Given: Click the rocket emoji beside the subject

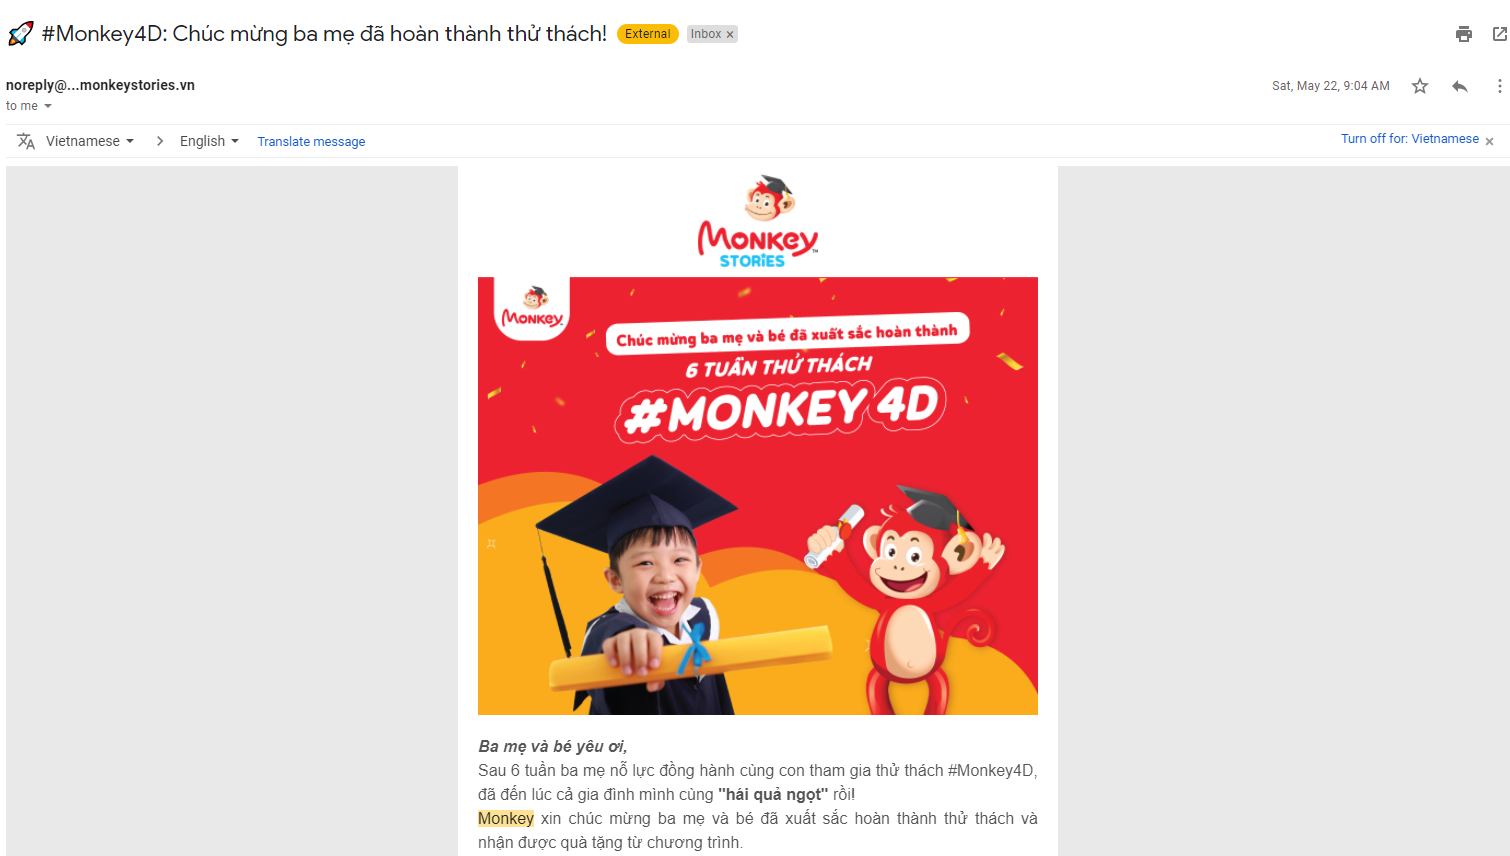Looking at the screenshot, I should [20, 34].
